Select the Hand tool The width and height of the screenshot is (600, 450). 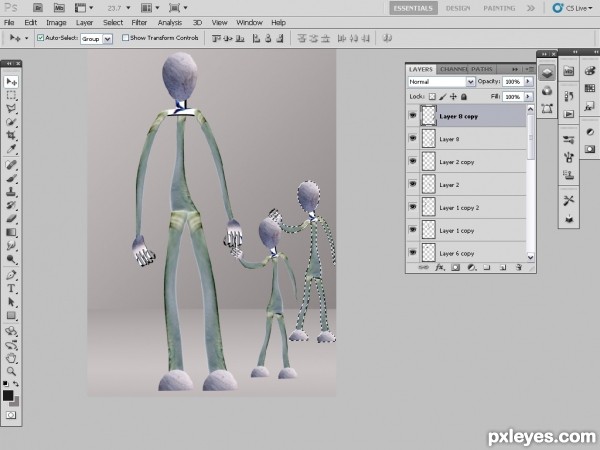tap(11, 358)
